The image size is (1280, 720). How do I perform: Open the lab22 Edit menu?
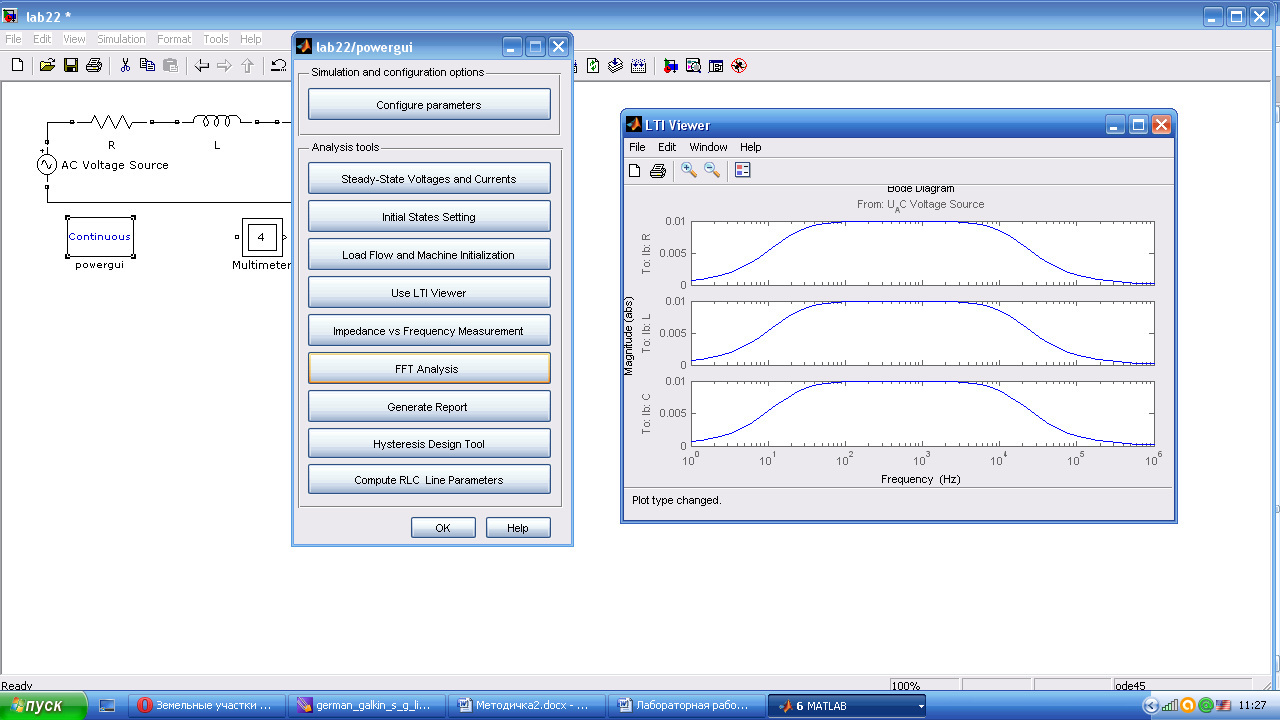(x=42, y=39)
